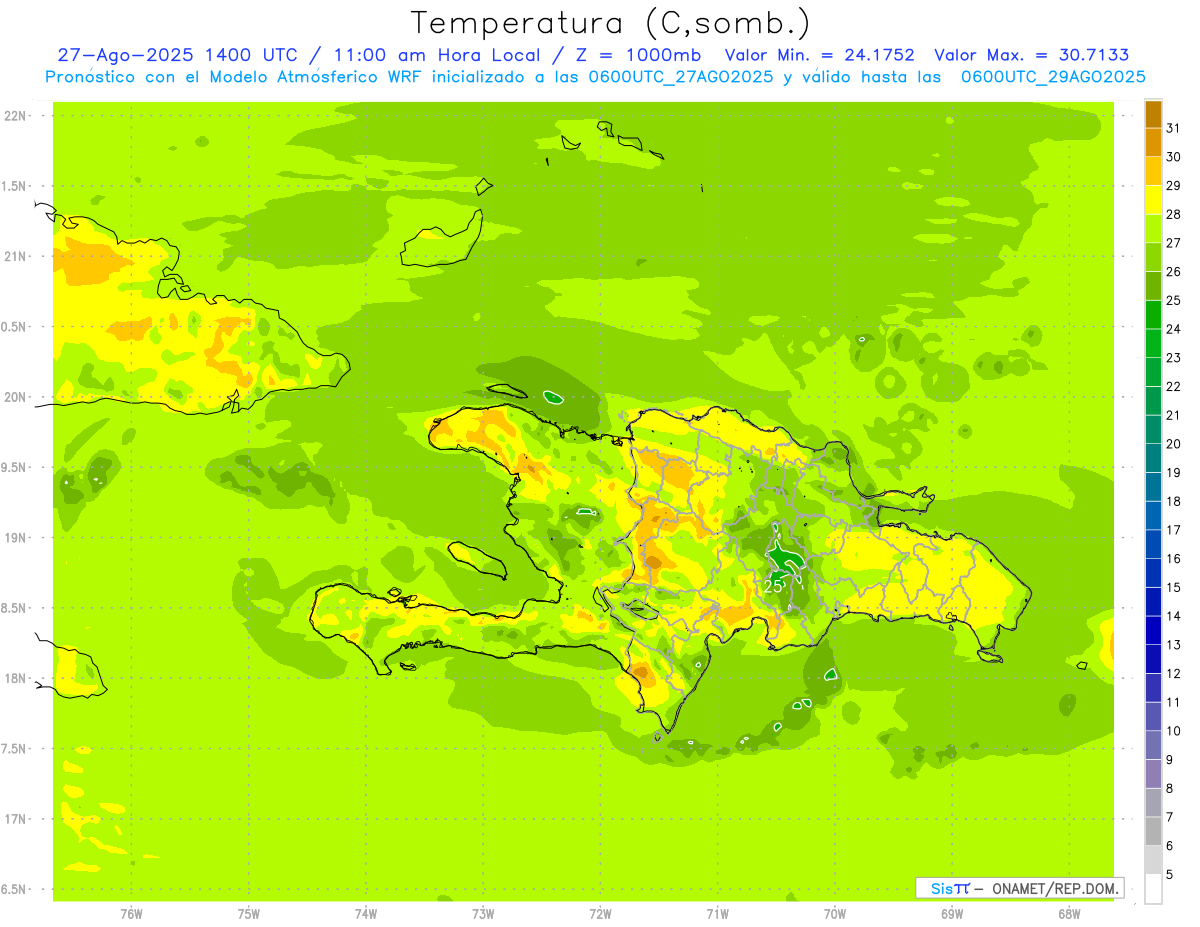Click the axis label '8.5N'
Screen dimensions: 1200x927
point(15,608)
